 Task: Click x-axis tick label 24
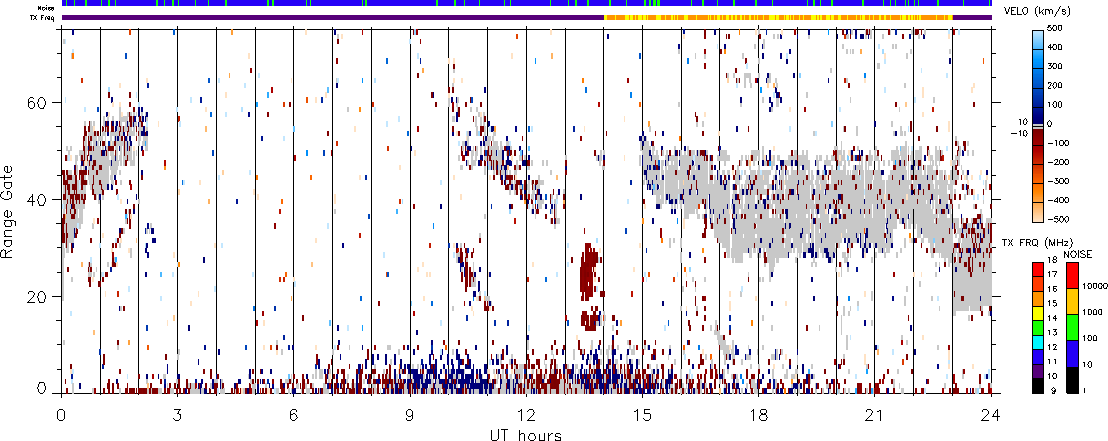(x=991, y=414)
